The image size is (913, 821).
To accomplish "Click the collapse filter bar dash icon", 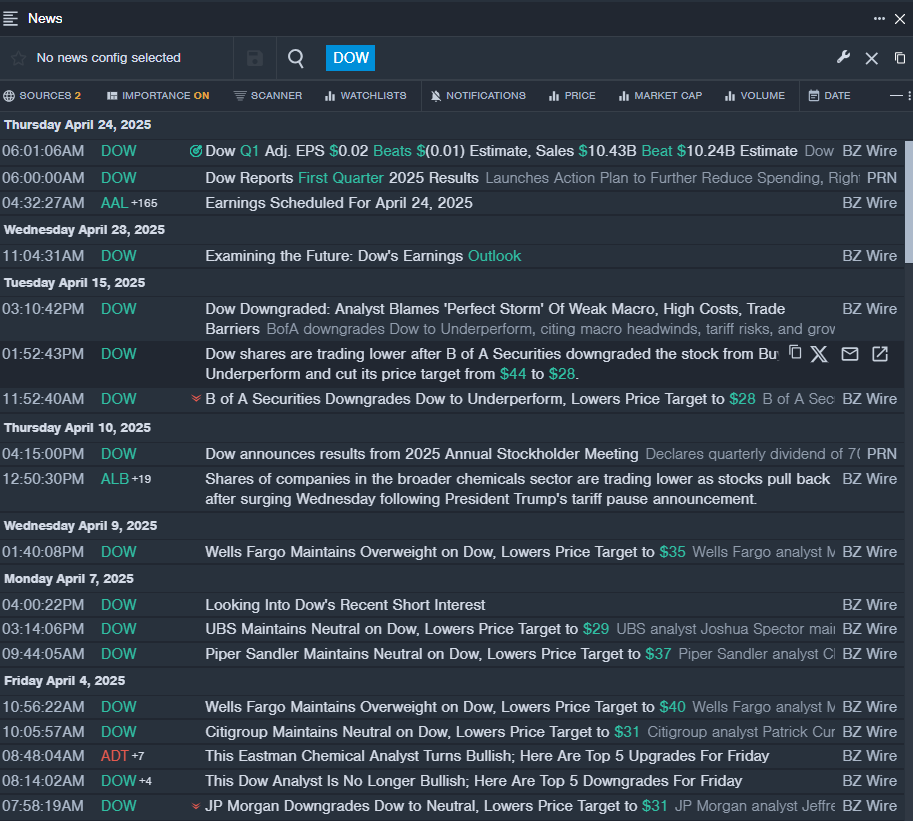I will click(896, 95).
